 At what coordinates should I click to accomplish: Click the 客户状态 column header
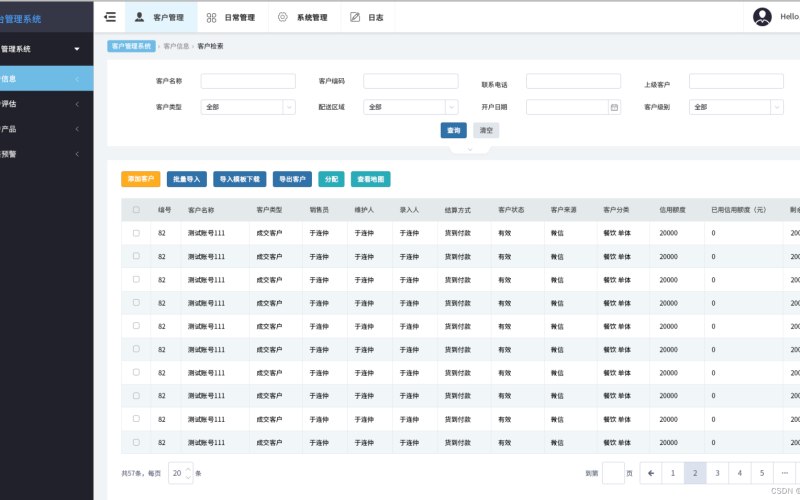511,210
